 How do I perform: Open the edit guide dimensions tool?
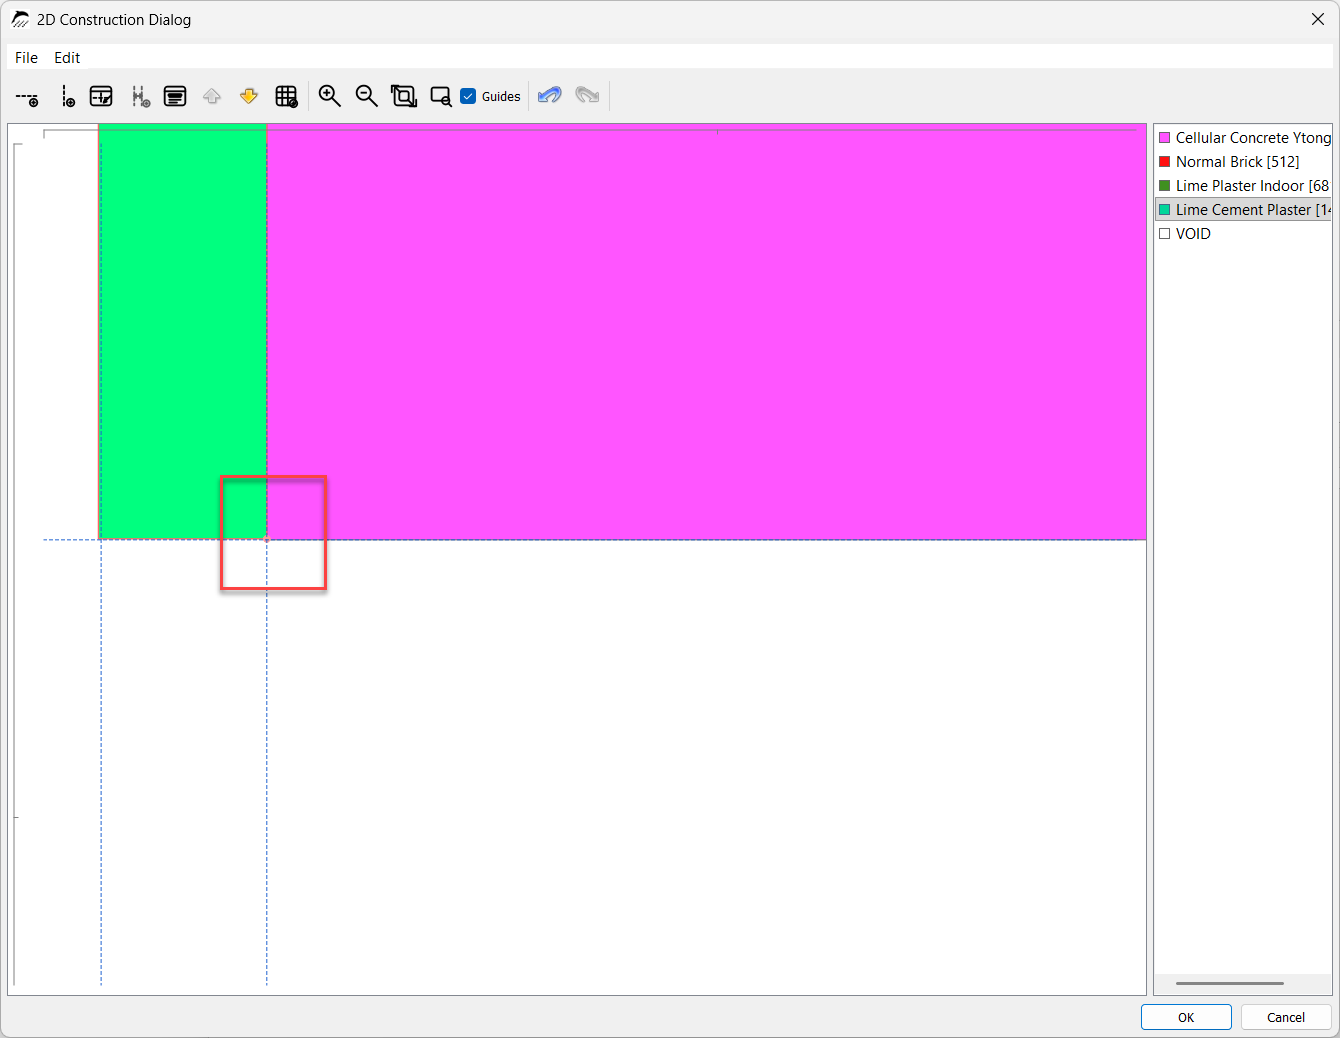[101, 97]
